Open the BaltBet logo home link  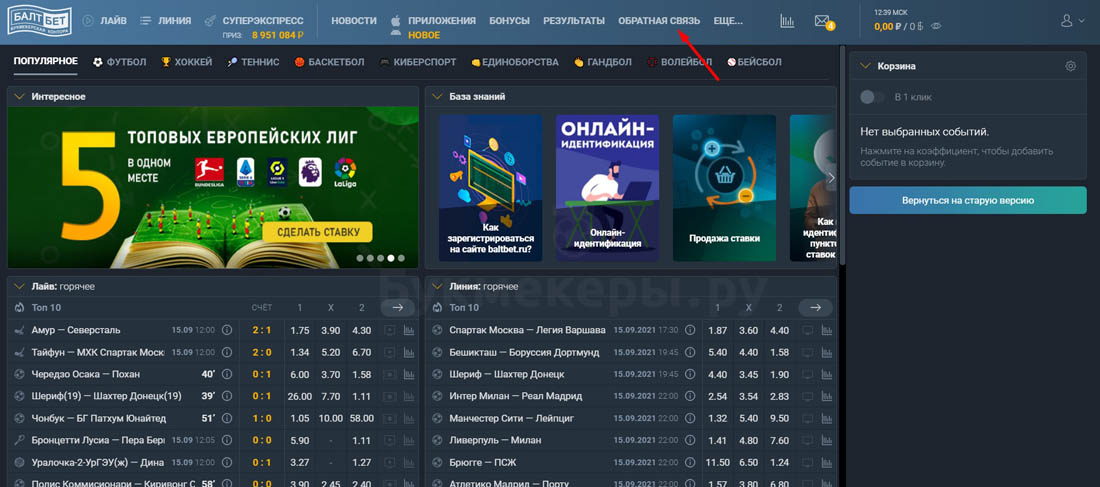(41, 21)
